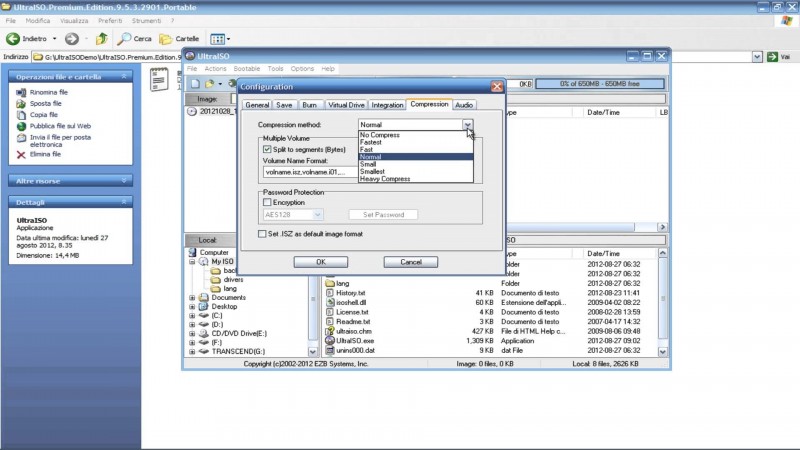Open the Burn tab
This screenshot has width=800, height=450.
[309, 105]
